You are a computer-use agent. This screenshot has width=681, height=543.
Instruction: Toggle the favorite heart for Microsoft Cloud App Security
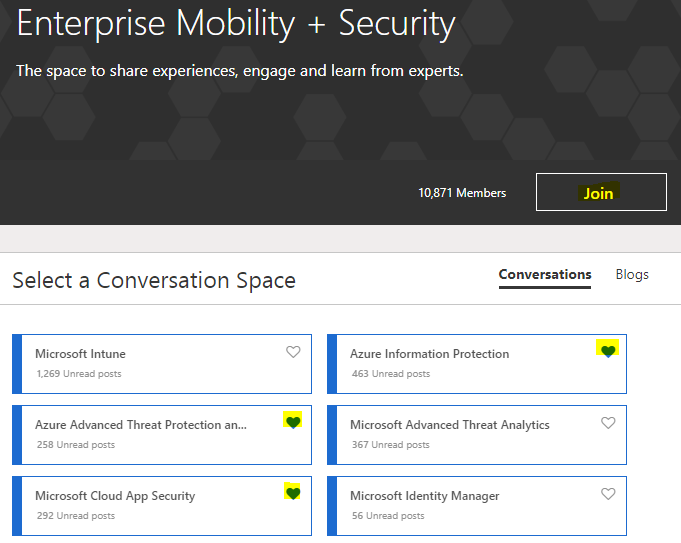(292, 493)
